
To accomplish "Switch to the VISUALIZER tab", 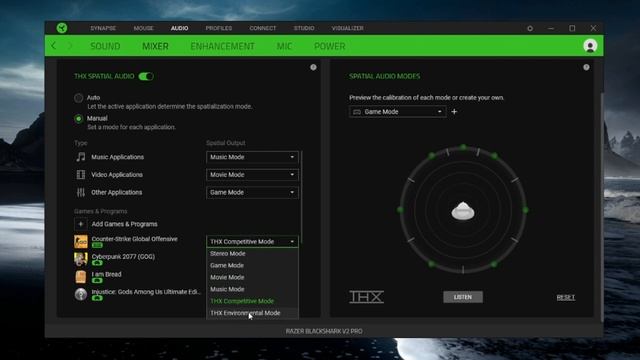I will pyautogui.click(x=347, y=28).
